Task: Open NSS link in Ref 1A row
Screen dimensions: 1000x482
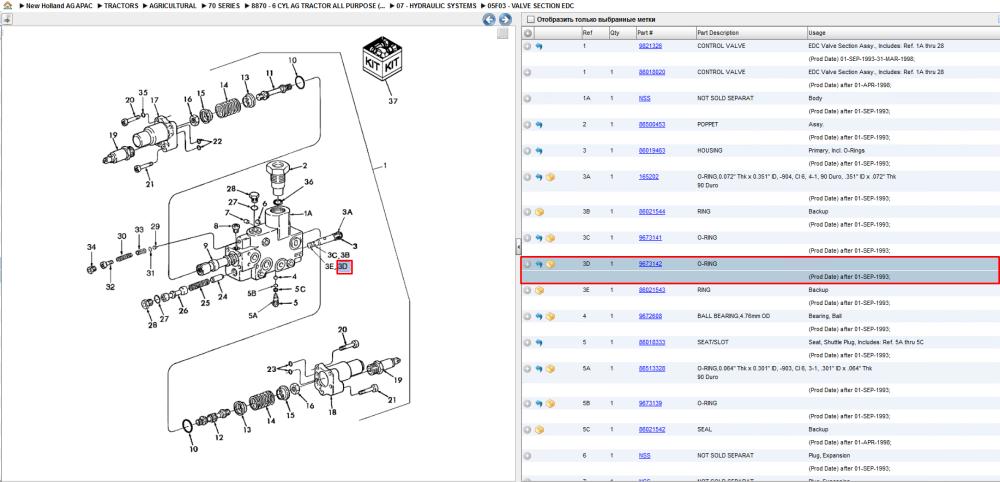Action: pyautogui.click(x=644, y=98)
